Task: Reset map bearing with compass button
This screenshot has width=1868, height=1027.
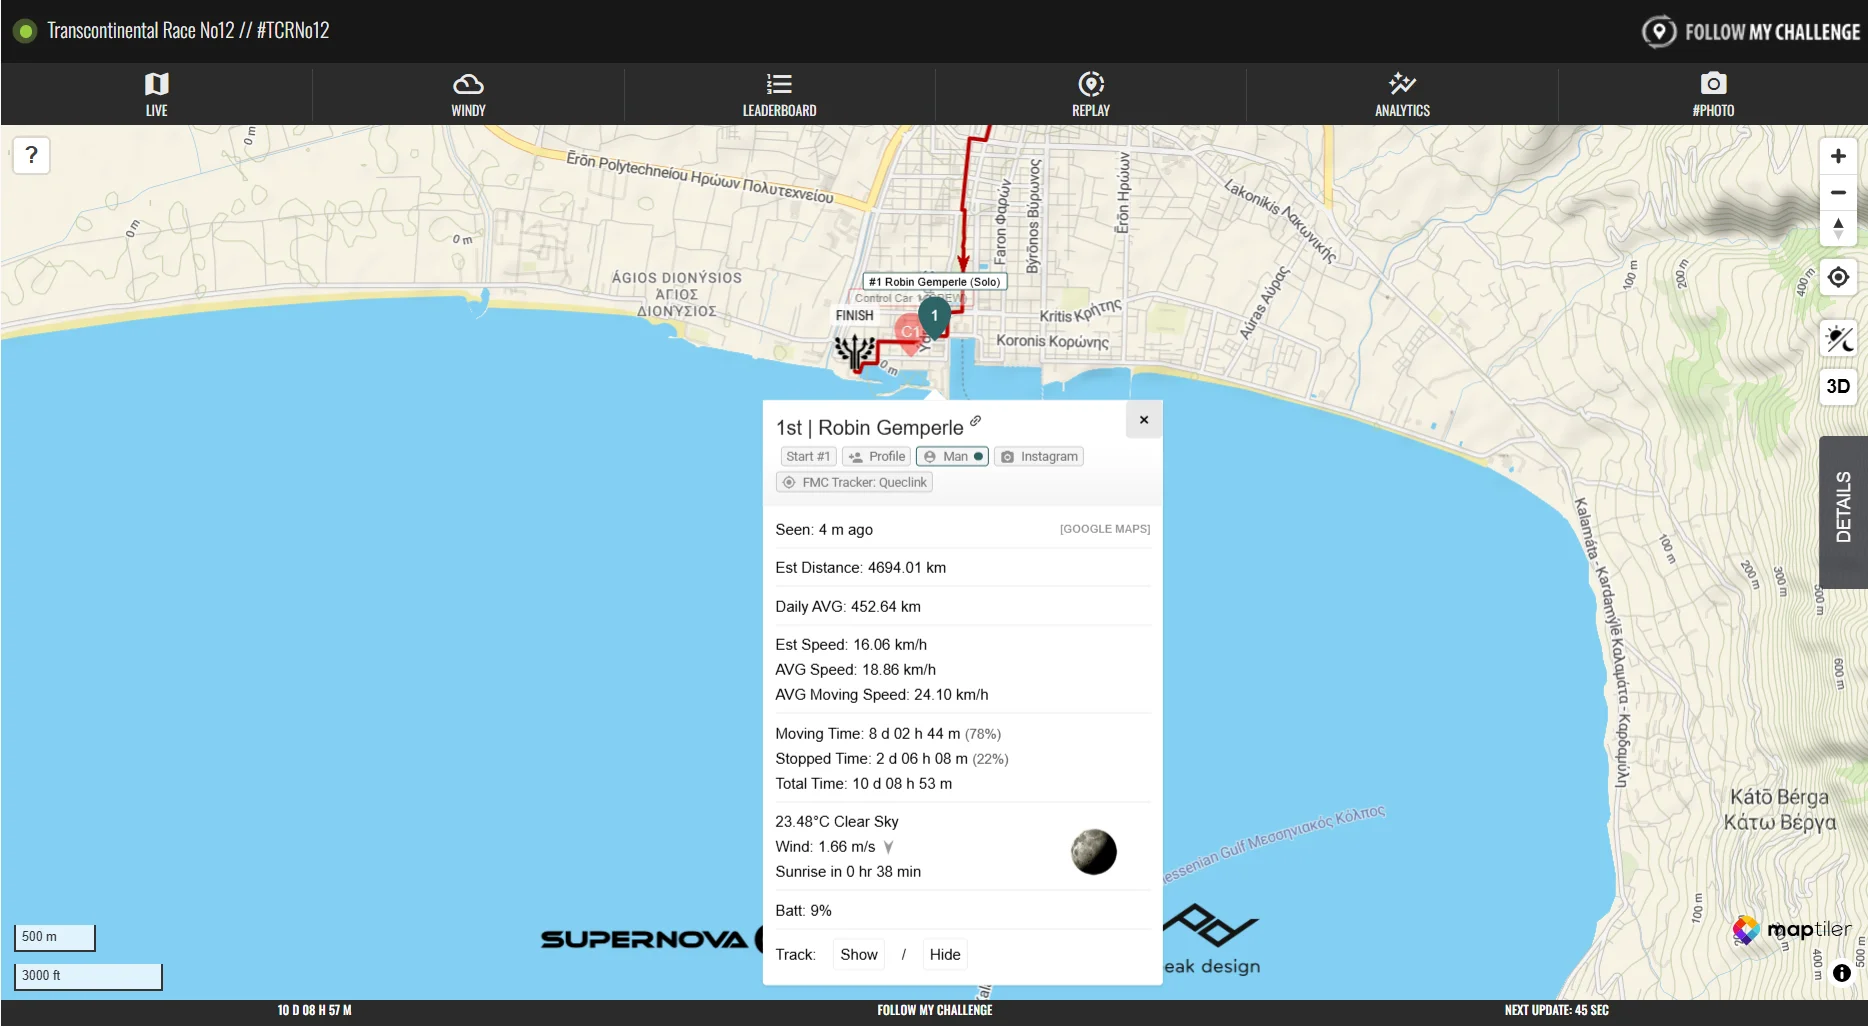Action: click(x=1838, y=228)
